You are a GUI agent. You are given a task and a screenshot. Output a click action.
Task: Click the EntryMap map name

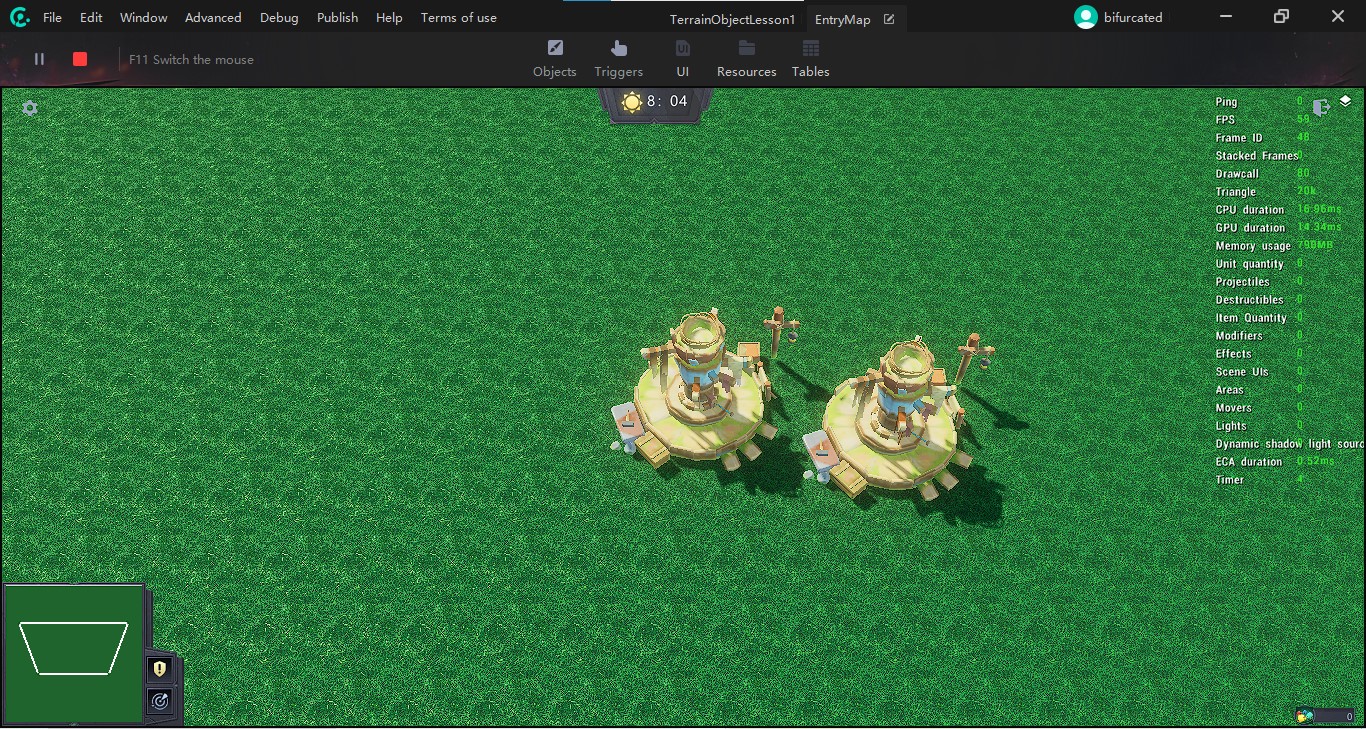[843, 19]
